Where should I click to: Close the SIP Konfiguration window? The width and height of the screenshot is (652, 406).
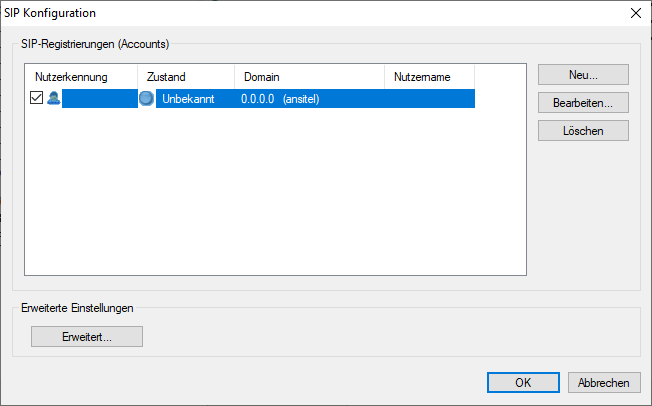point(634,13)
